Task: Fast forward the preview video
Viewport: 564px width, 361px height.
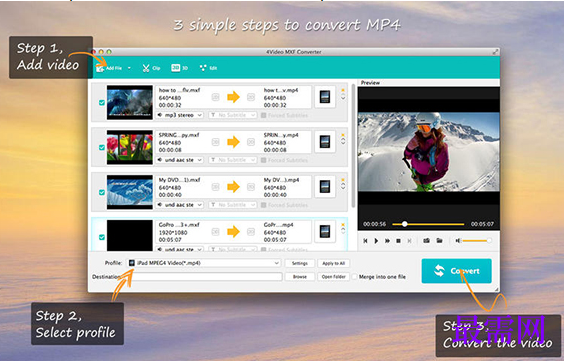Action: 387,241
